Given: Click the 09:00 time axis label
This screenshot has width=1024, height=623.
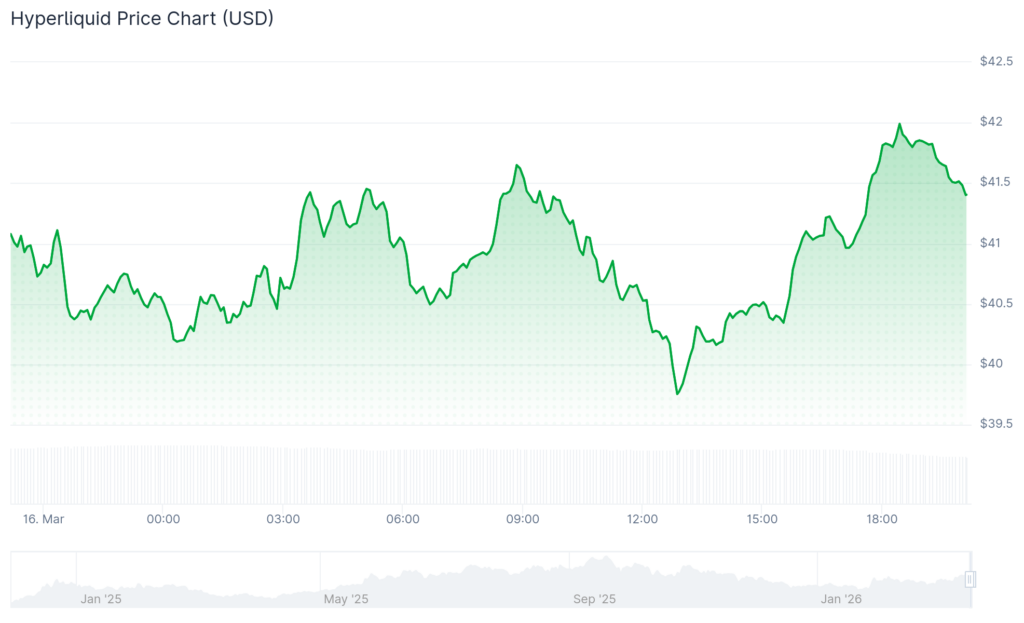Looking at the screenshot, I should [523, 519].
